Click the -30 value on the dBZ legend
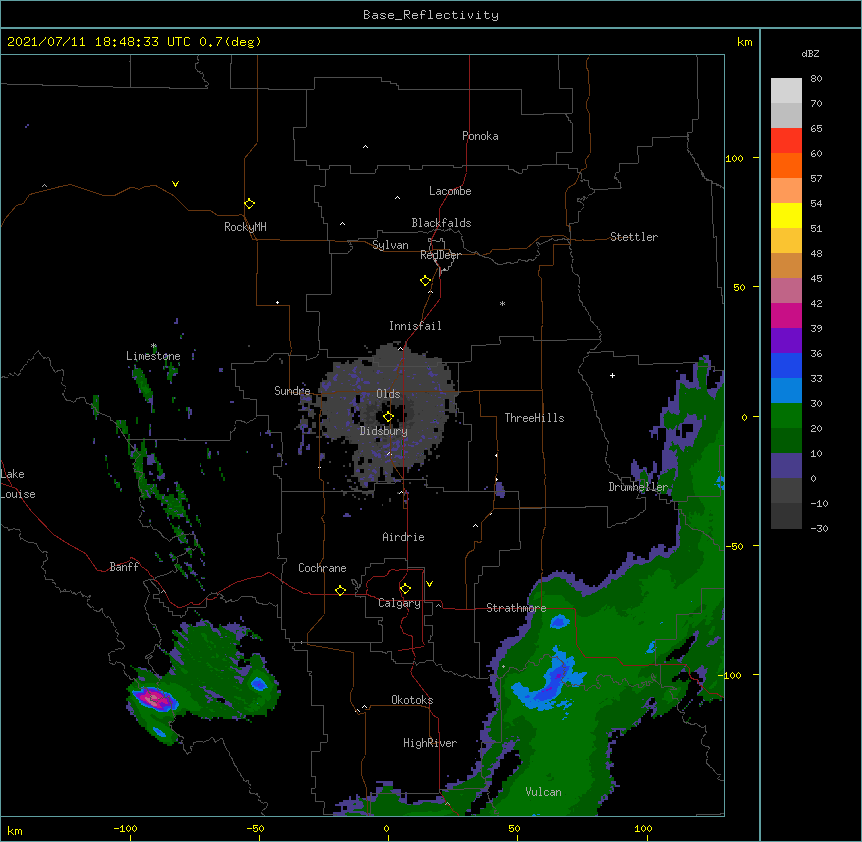 pyautogui.click(x=819, y=529)
